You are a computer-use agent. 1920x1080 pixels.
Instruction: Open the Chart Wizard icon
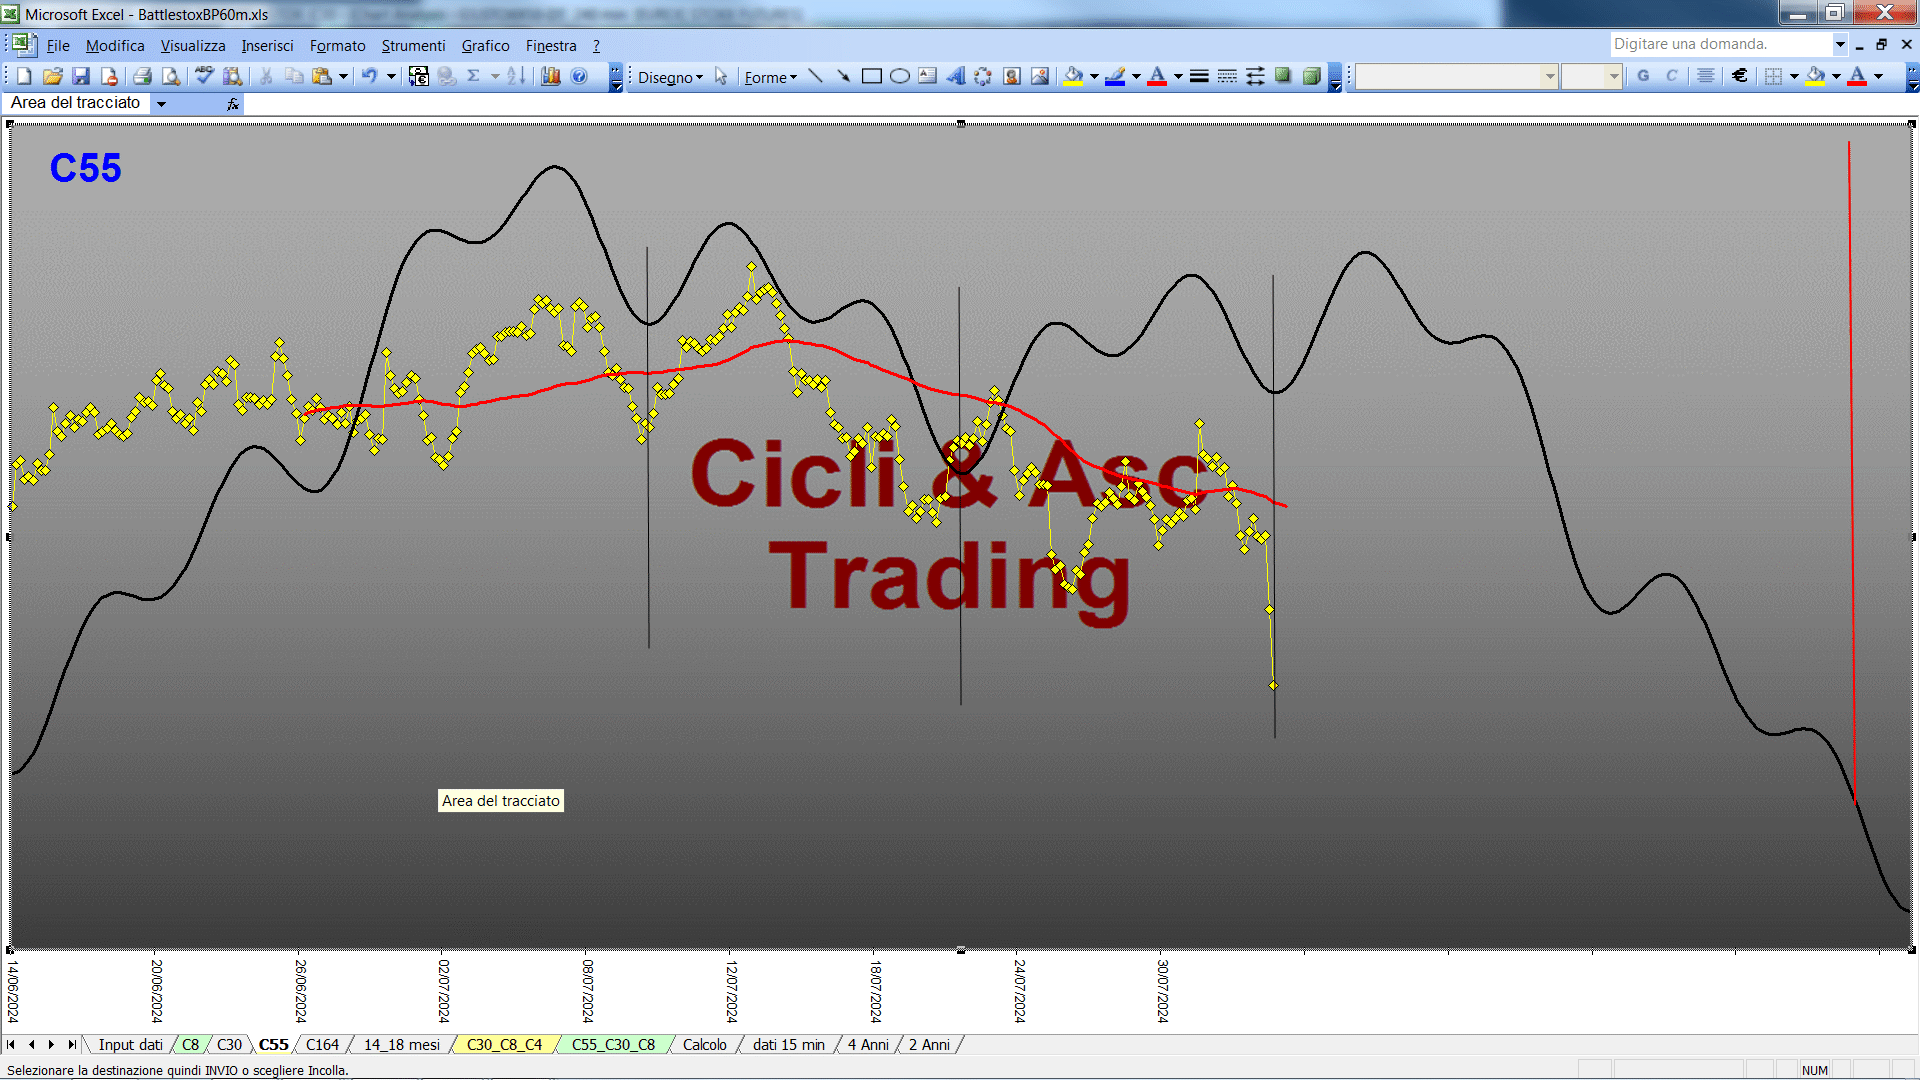[550, 76]
